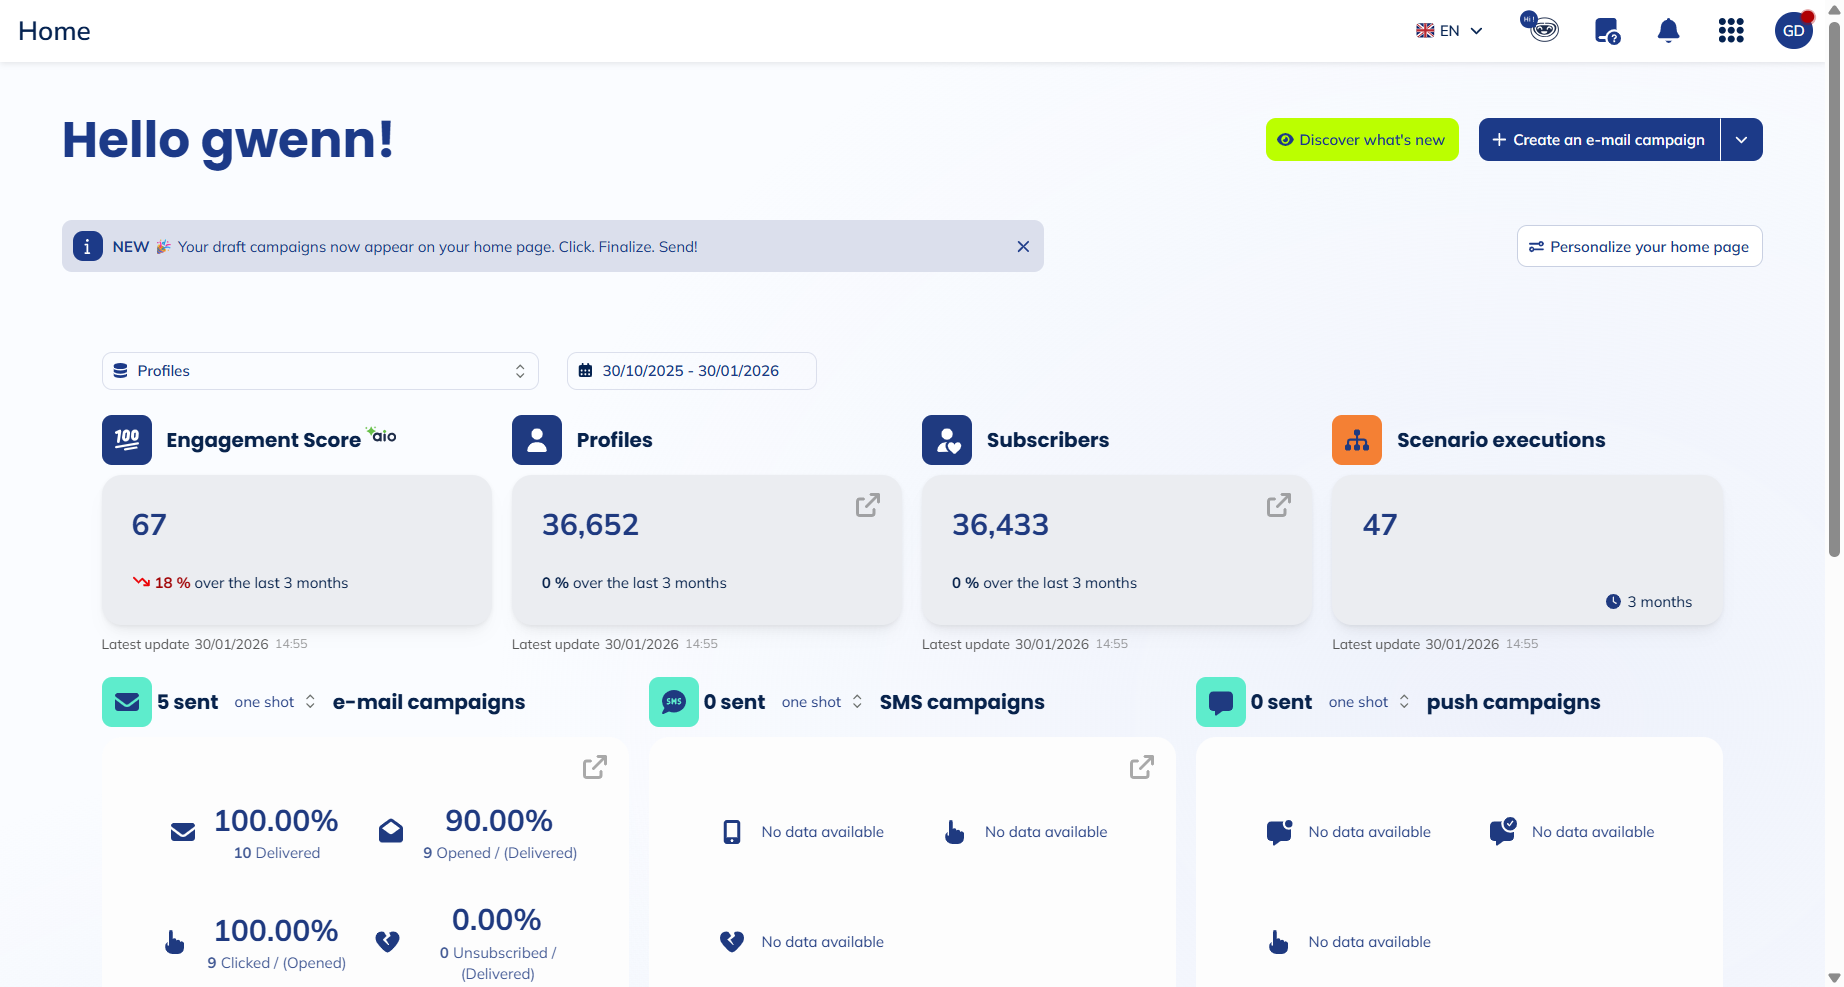Open the date range picker field

point(691,371)
